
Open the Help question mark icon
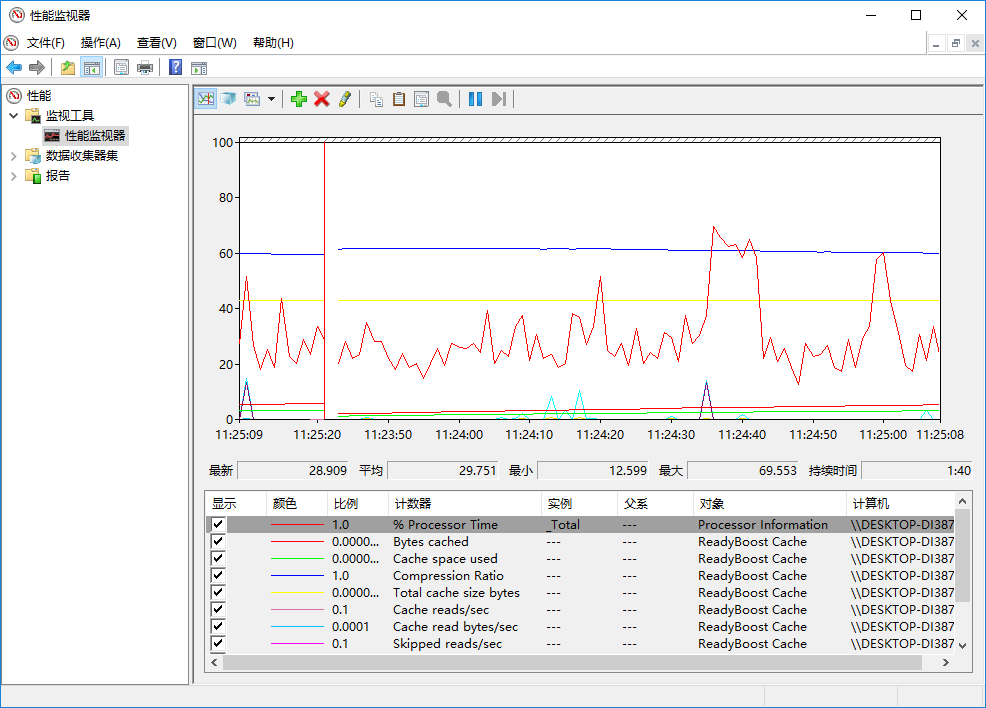[x=175, y=67]
